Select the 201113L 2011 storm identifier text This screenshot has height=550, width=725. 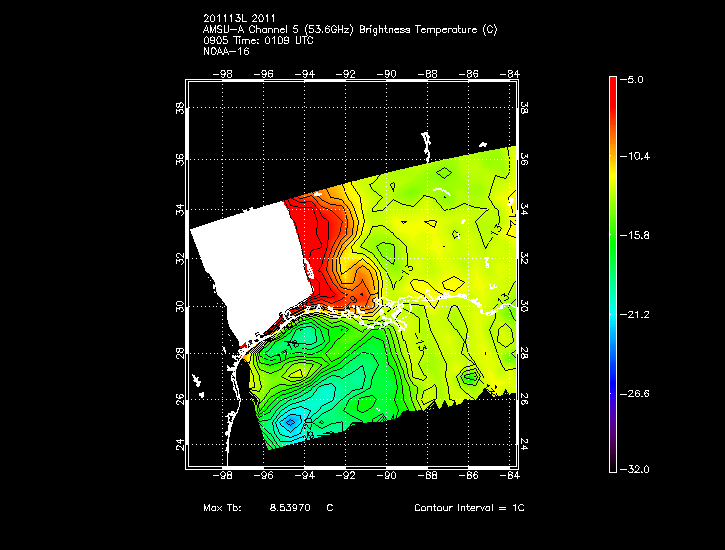(238, 19)
